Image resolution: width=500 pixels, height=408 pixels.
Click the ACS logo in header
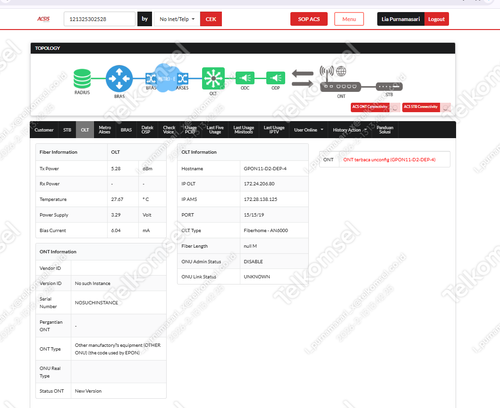(43, 19)
